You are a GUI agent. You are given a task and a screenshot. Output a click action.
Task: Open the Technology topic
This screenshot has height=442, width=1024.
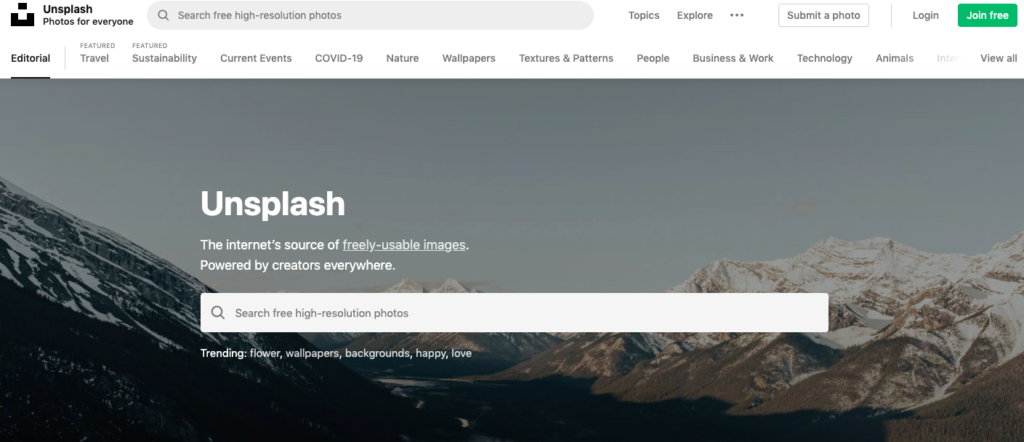824,58
